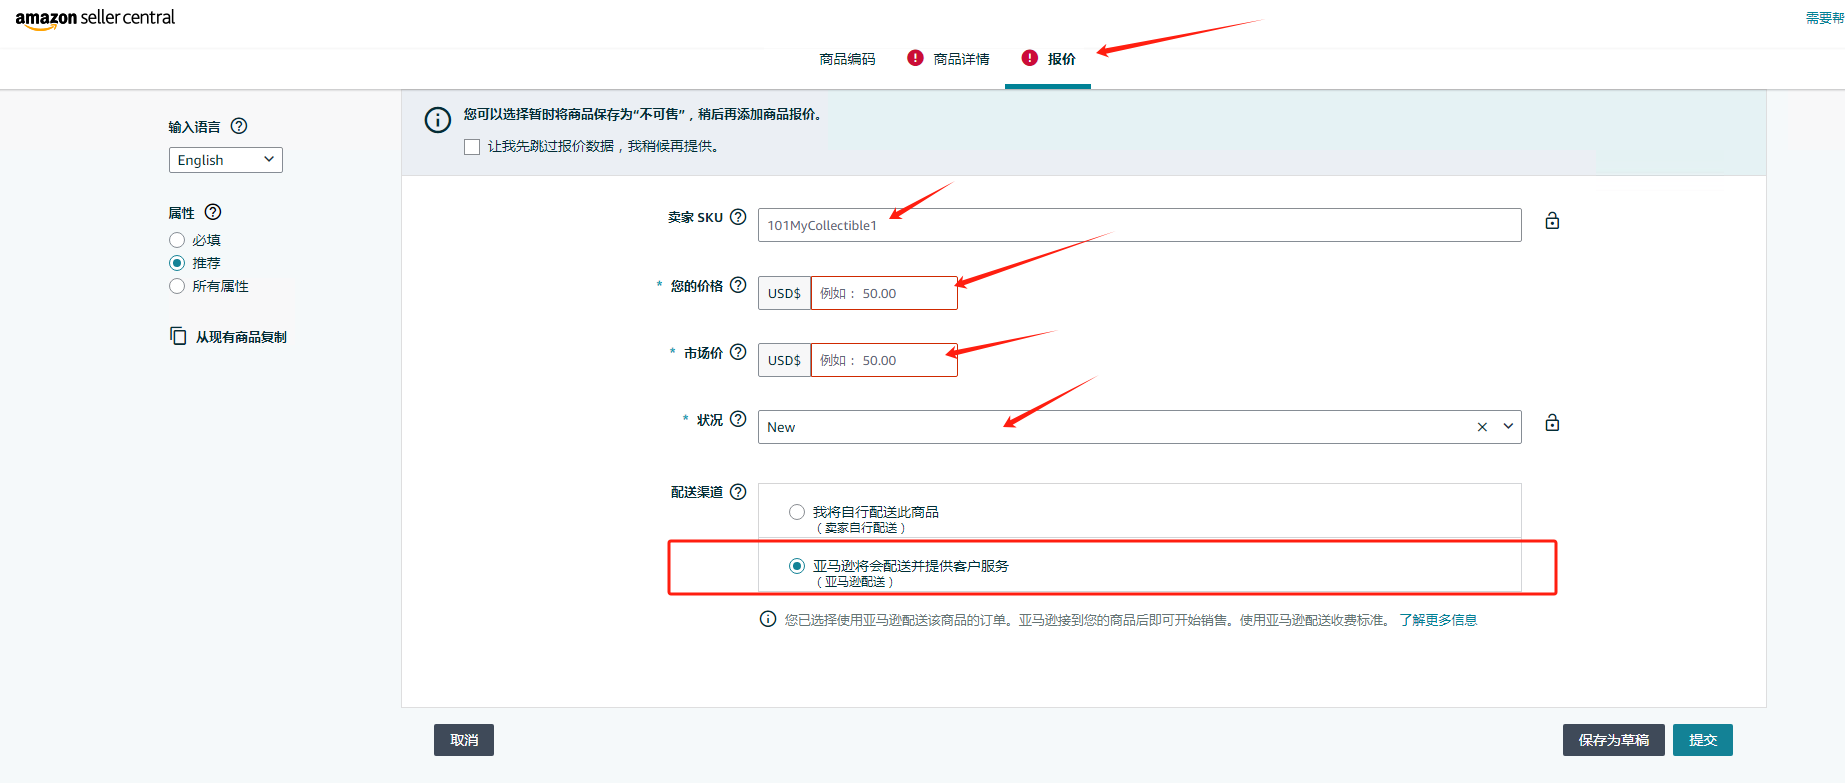
Task: Open help icon beside 属性
Action: (213, 212)
